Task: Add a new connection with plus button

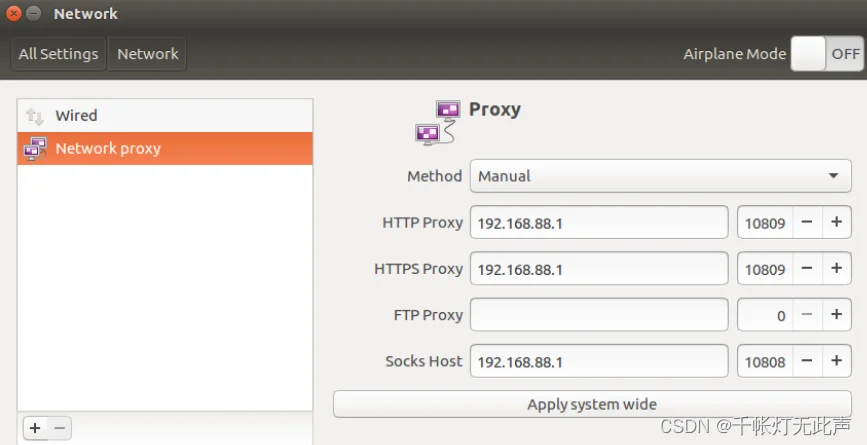Action: point(35,428)
